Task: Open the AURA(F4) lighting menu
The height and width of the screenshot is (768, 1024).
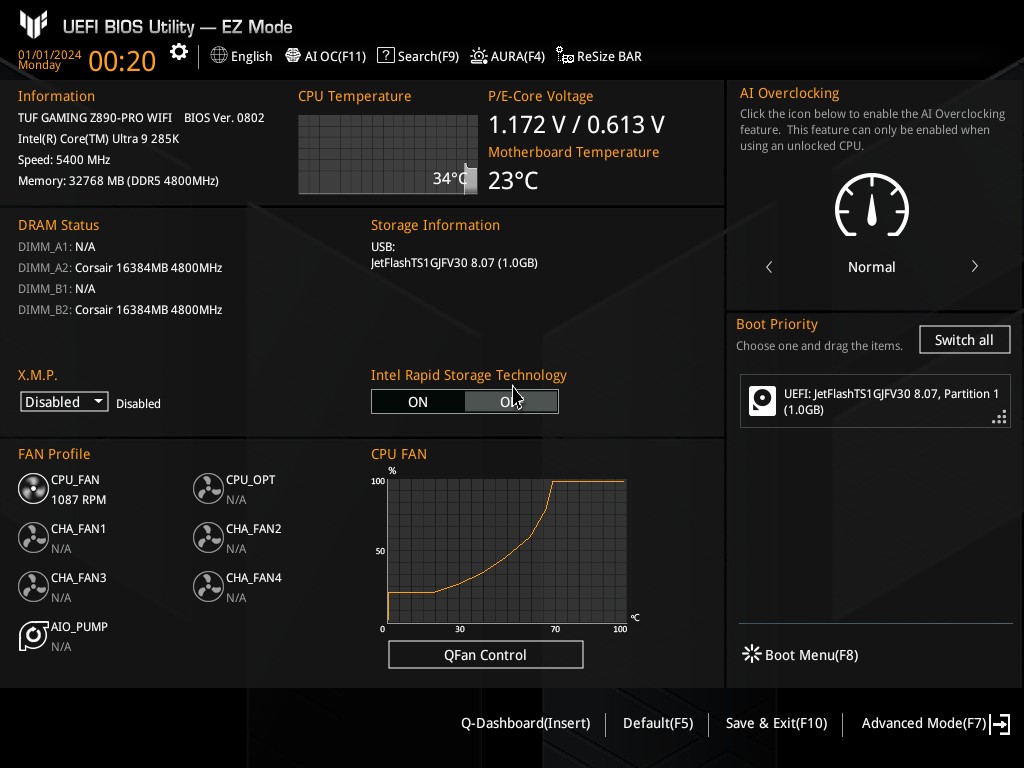Action: pyautogui.click(x=507, y=56)
